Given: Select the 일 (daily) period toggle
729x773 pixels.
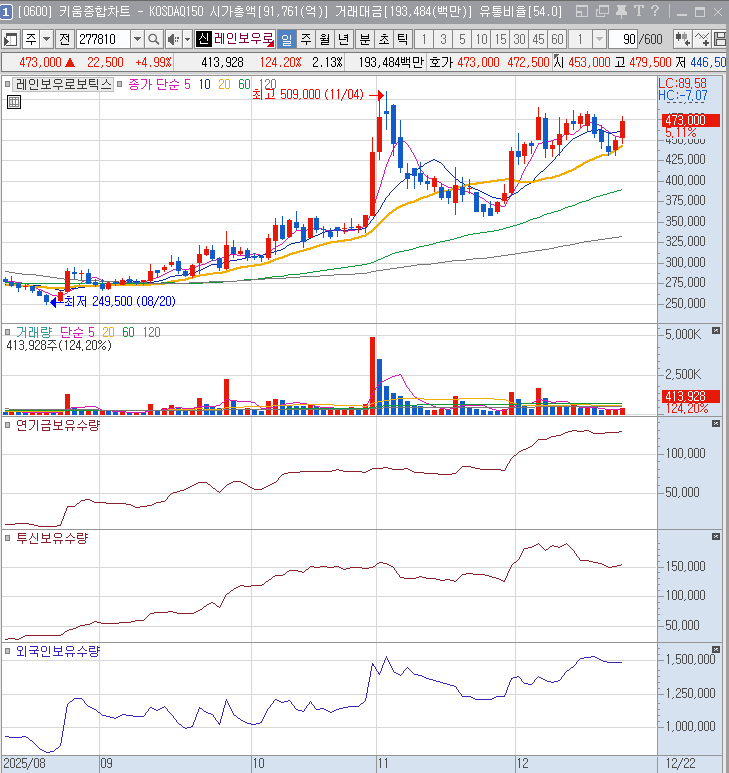Looking at the screenshot, I should coord(286,39).
